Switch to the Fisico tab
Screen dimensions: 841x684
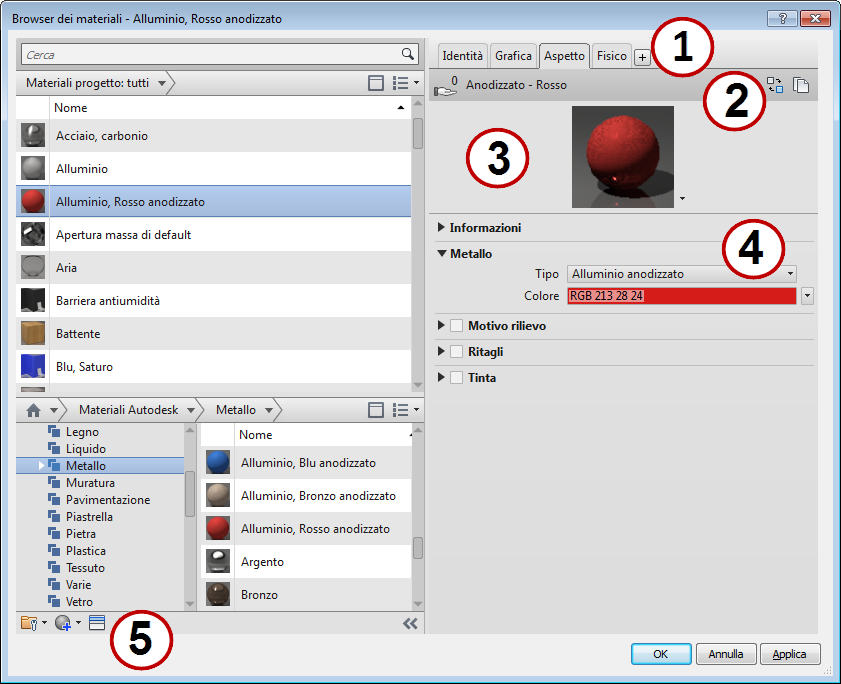pos(611,56)
